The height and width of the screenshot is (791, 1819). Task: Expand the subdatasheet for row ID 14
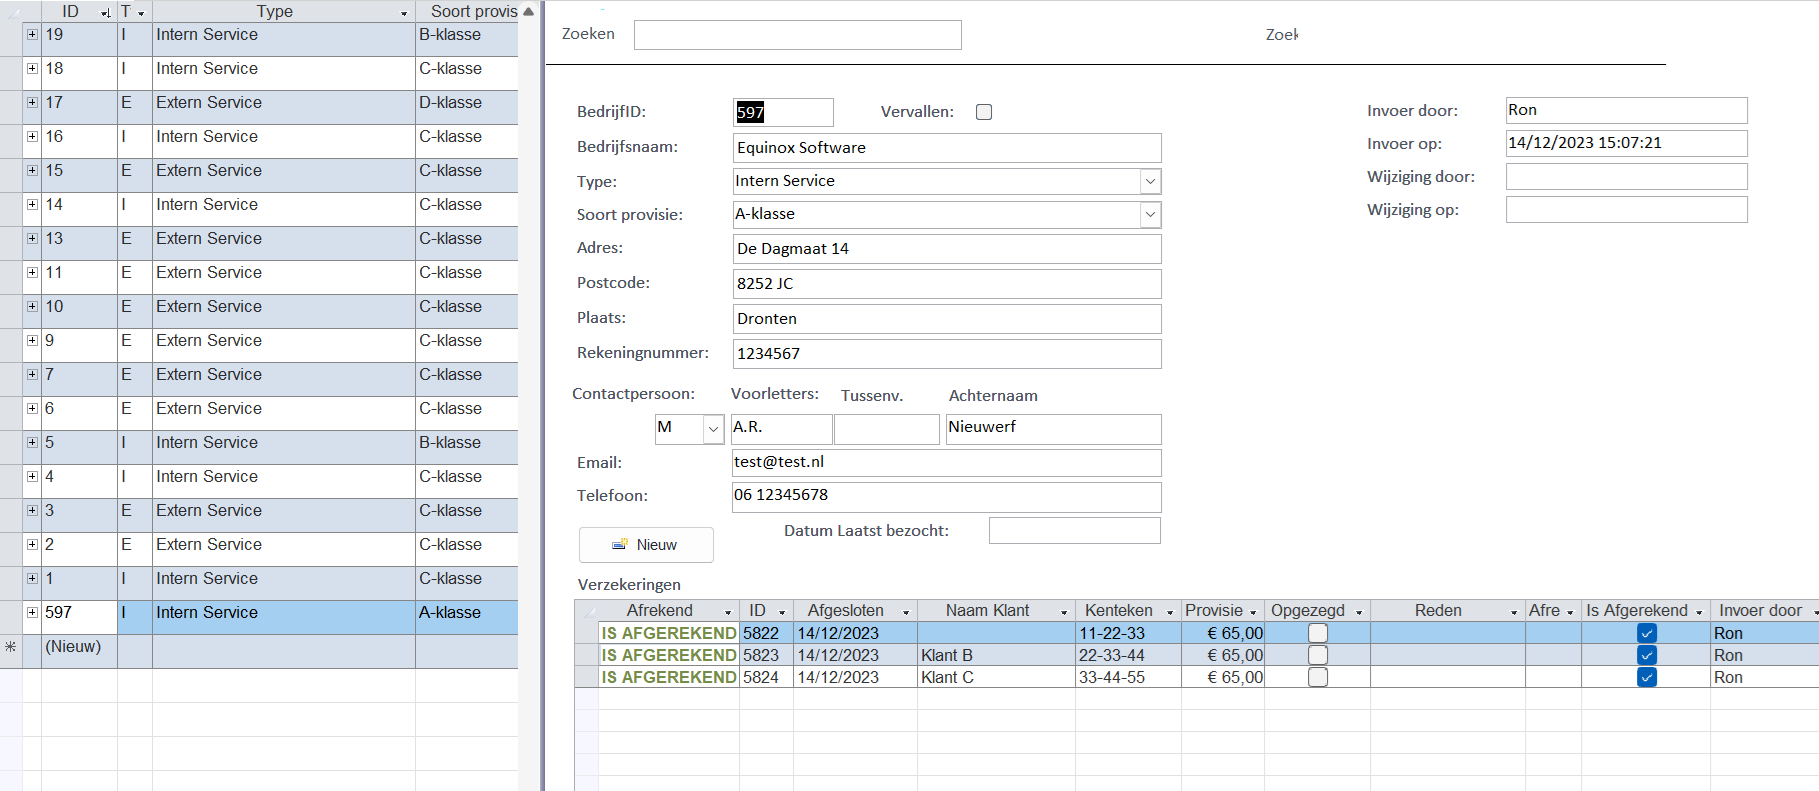(32, 204)
